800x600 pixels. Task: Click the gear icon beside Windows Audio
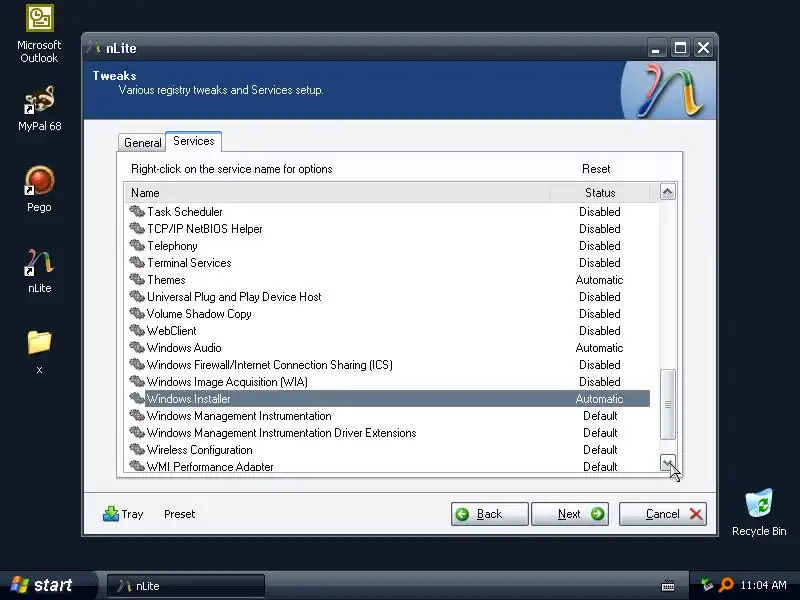coord(137,347)
